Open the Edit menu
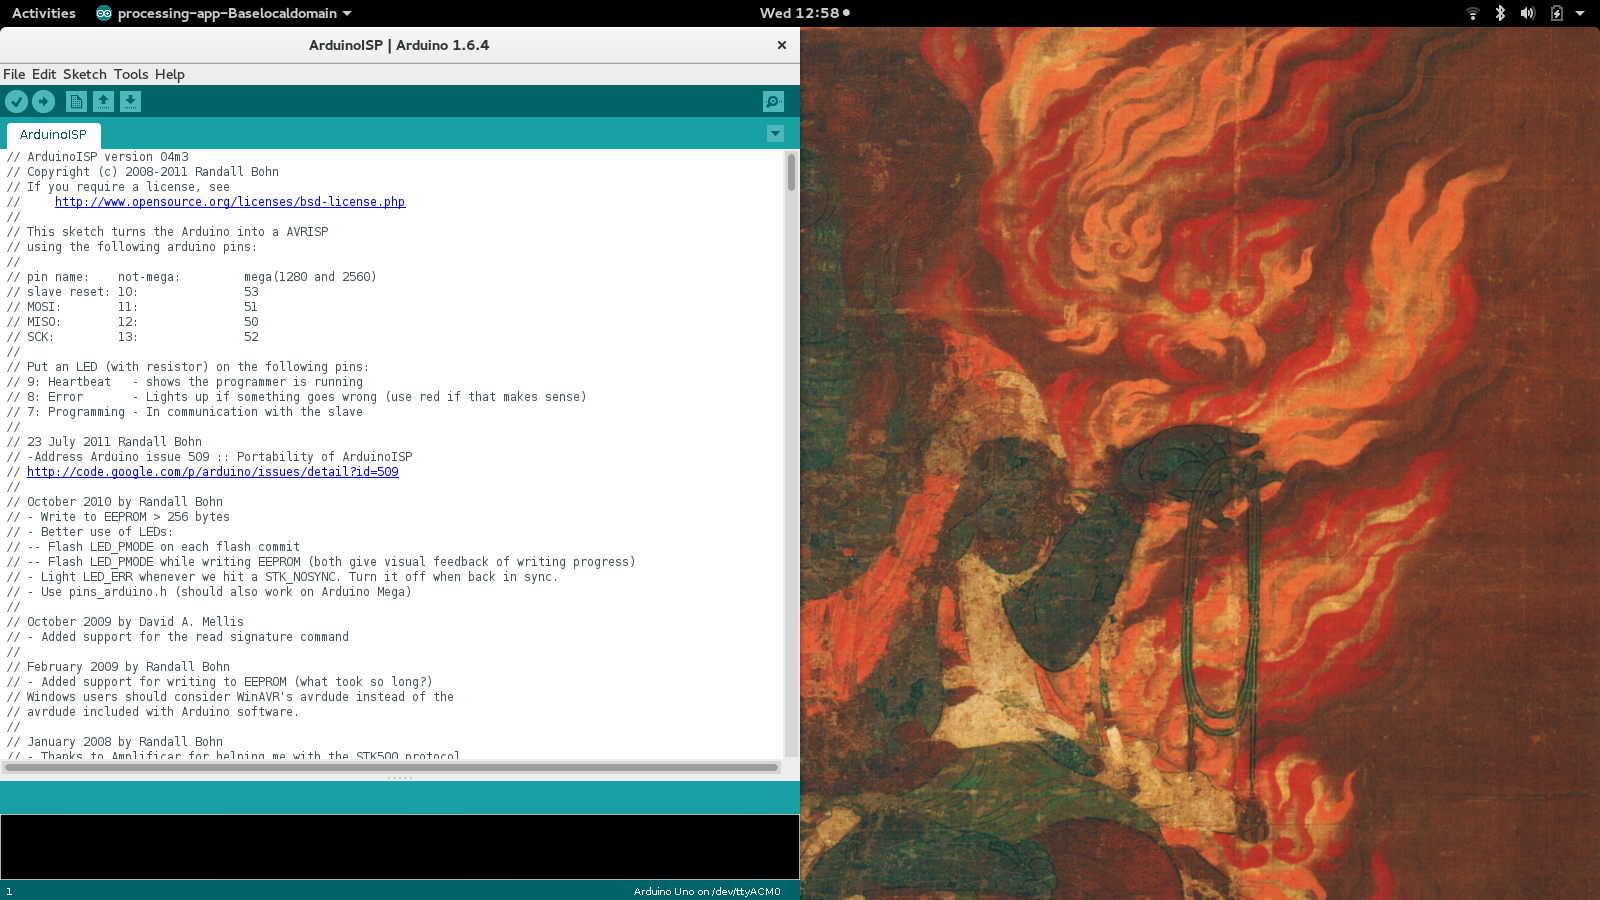The image size is (1600, 900). coord(44,74)
